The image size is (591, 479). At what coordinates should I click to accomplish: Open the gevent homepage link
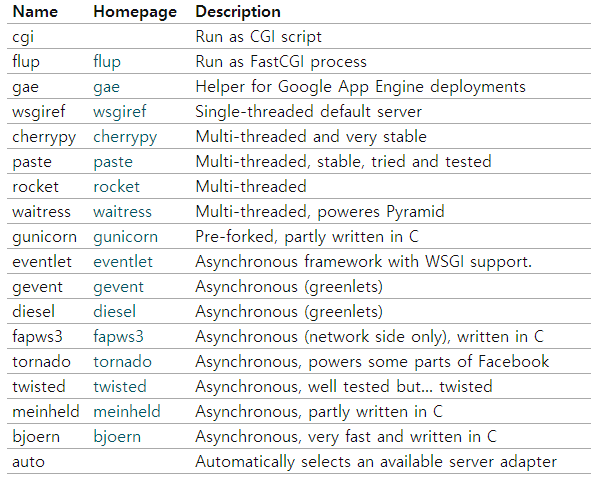(118, 287)
